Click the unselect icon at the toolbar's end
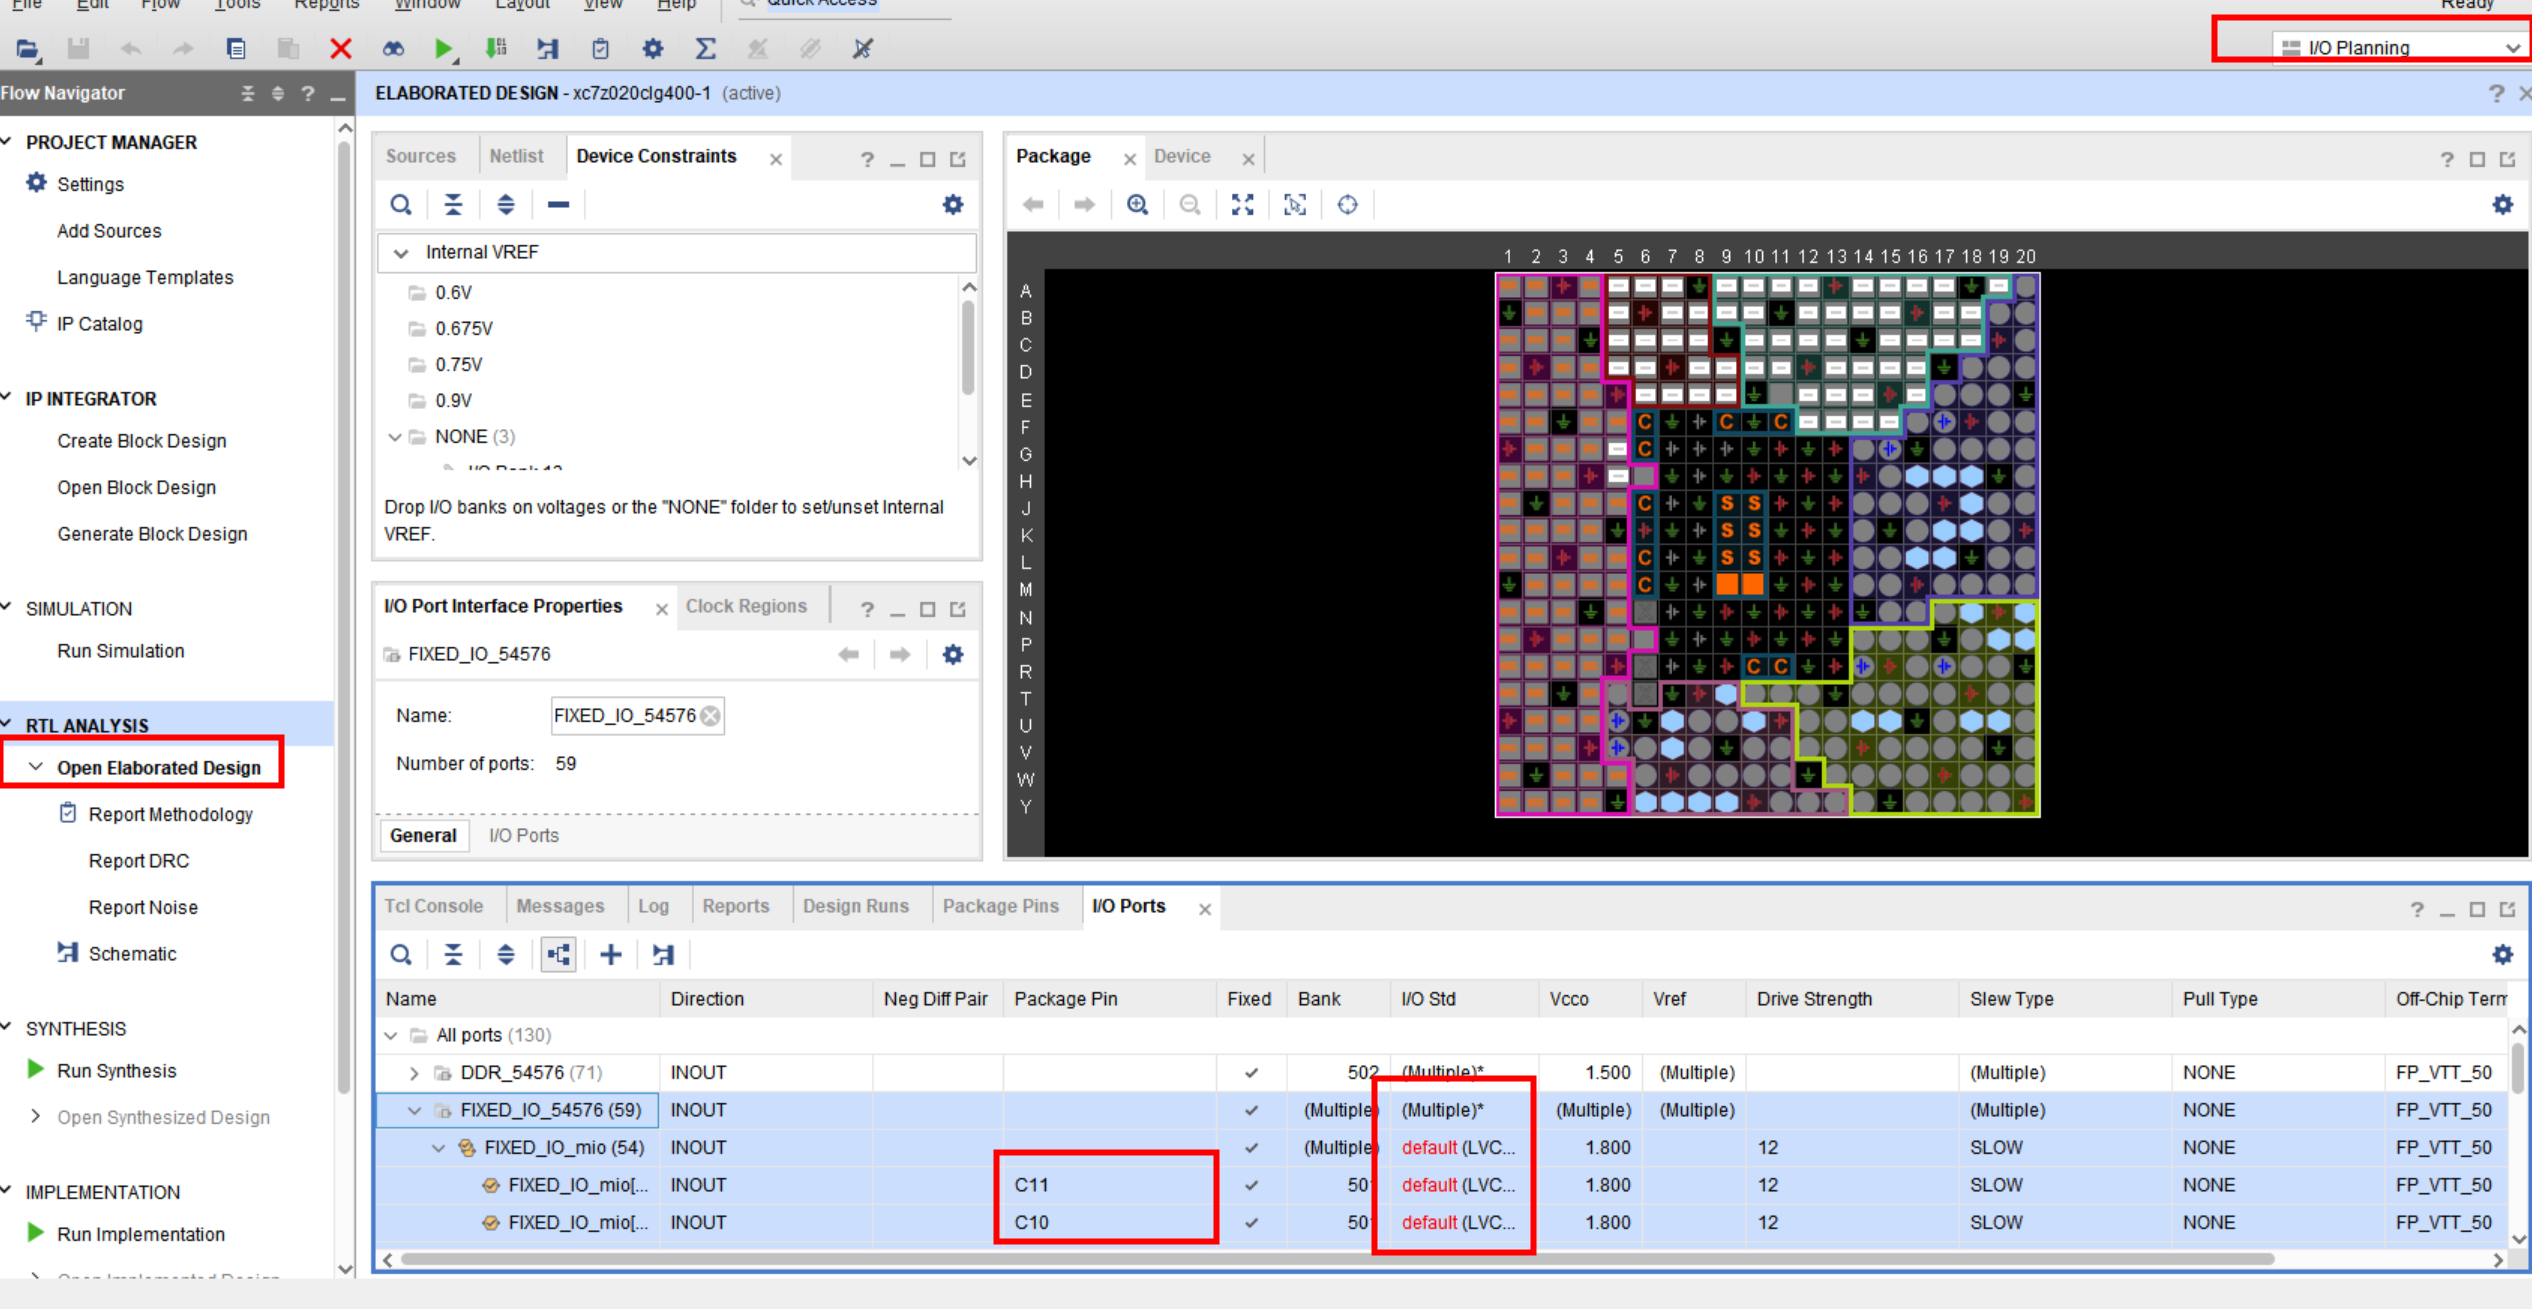This screenshot has height=1309, width=2532. coord(862,48)
